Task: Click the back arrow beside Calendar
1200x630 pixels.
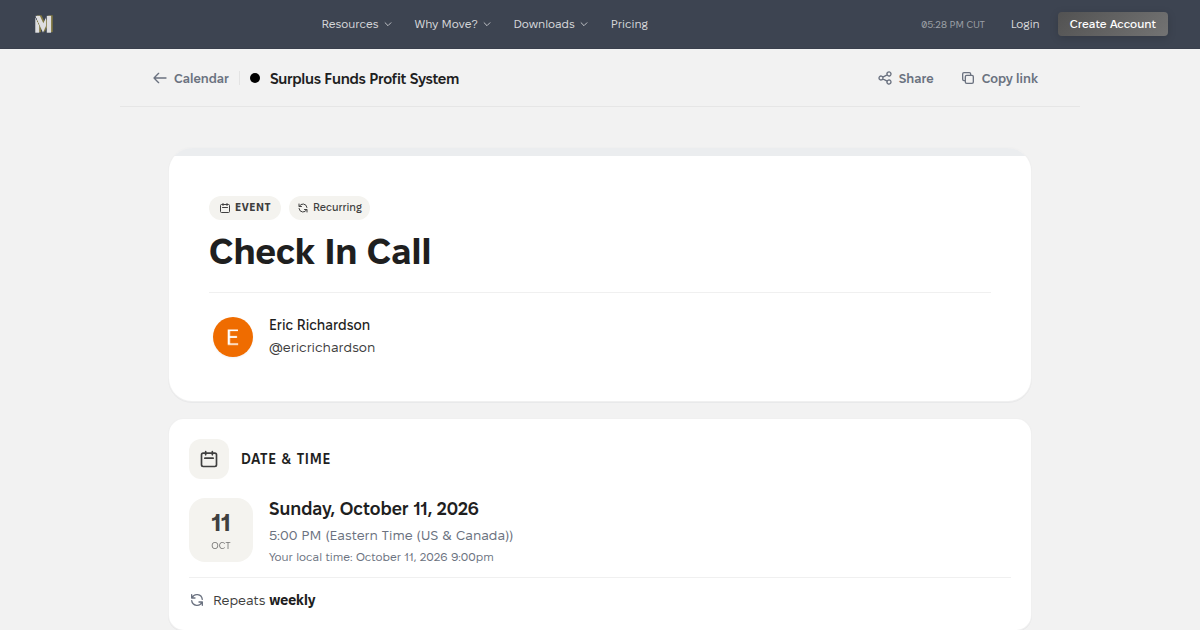Action: pyautogui.click(x=160, y=78)
